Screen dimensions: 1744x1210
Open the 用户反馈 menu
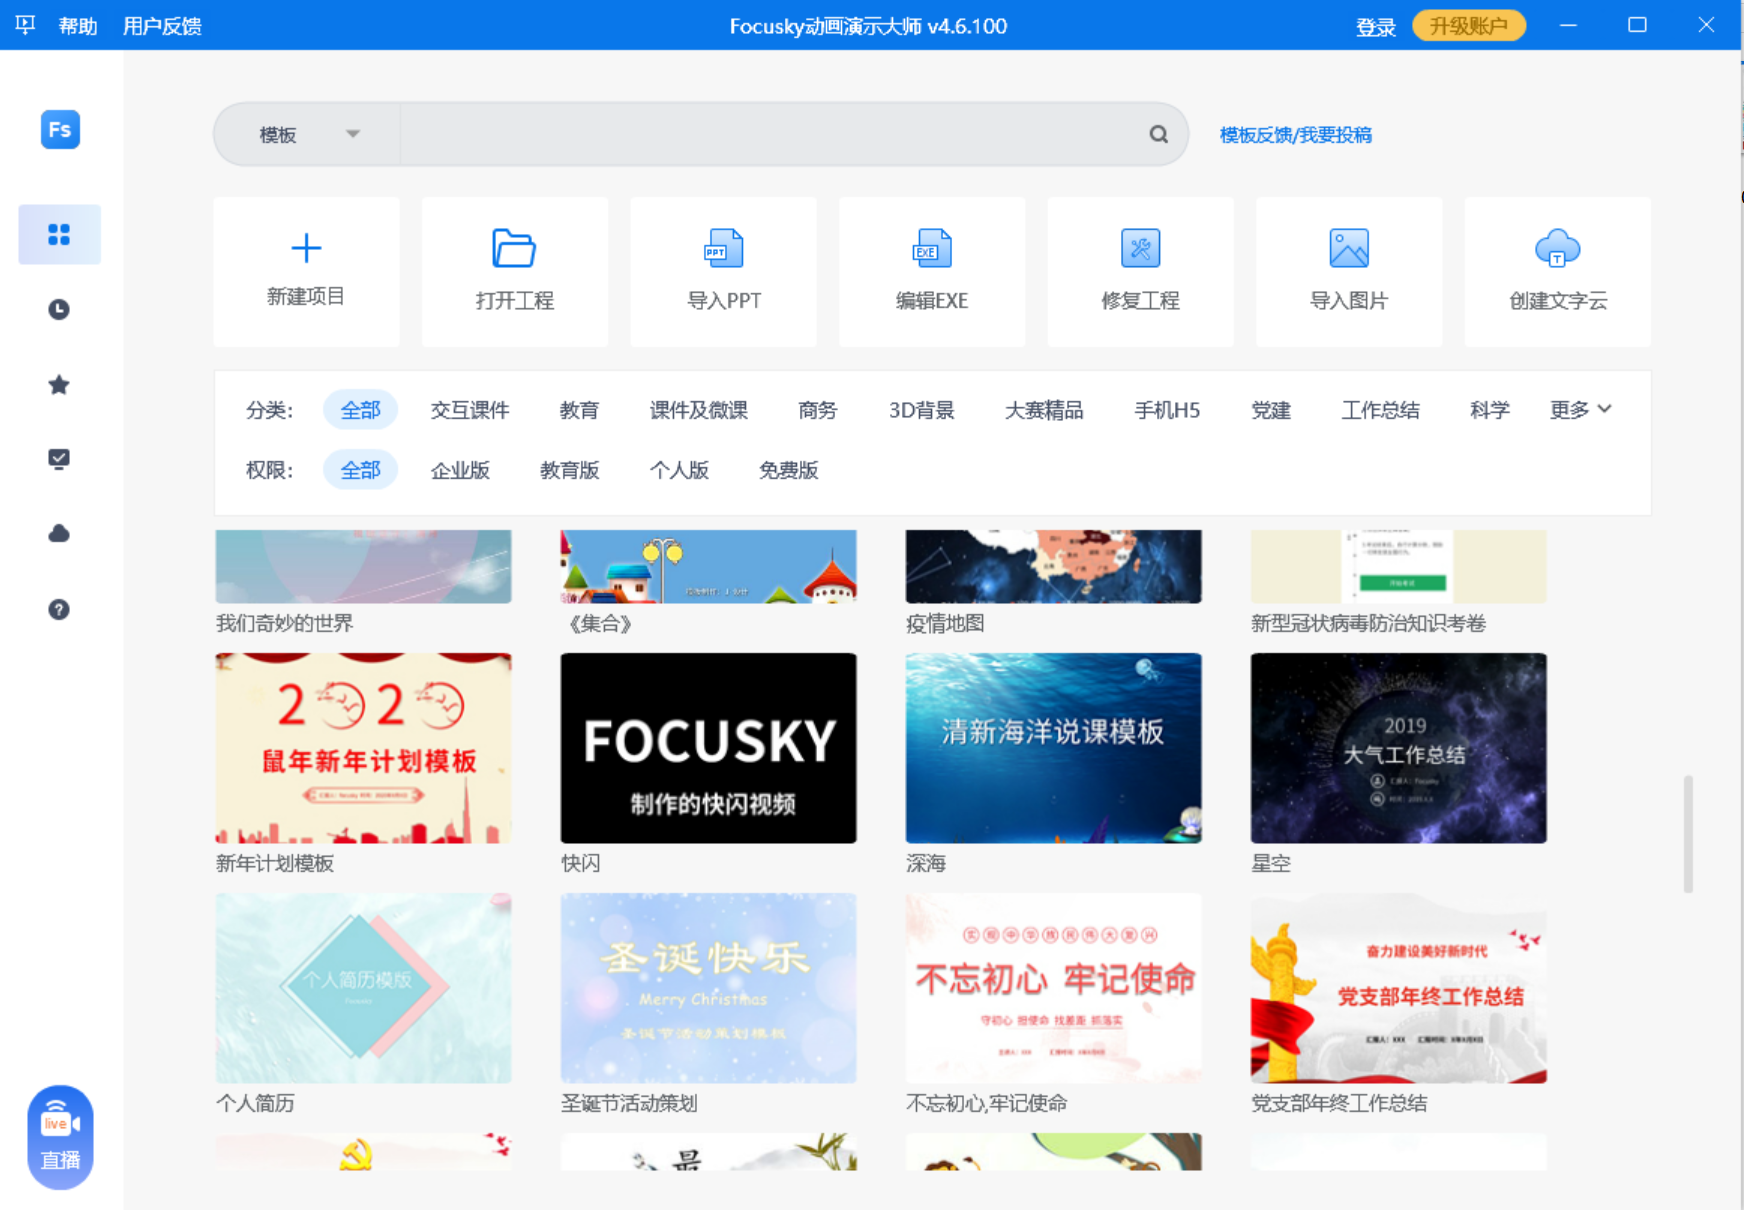click(162, 26)
